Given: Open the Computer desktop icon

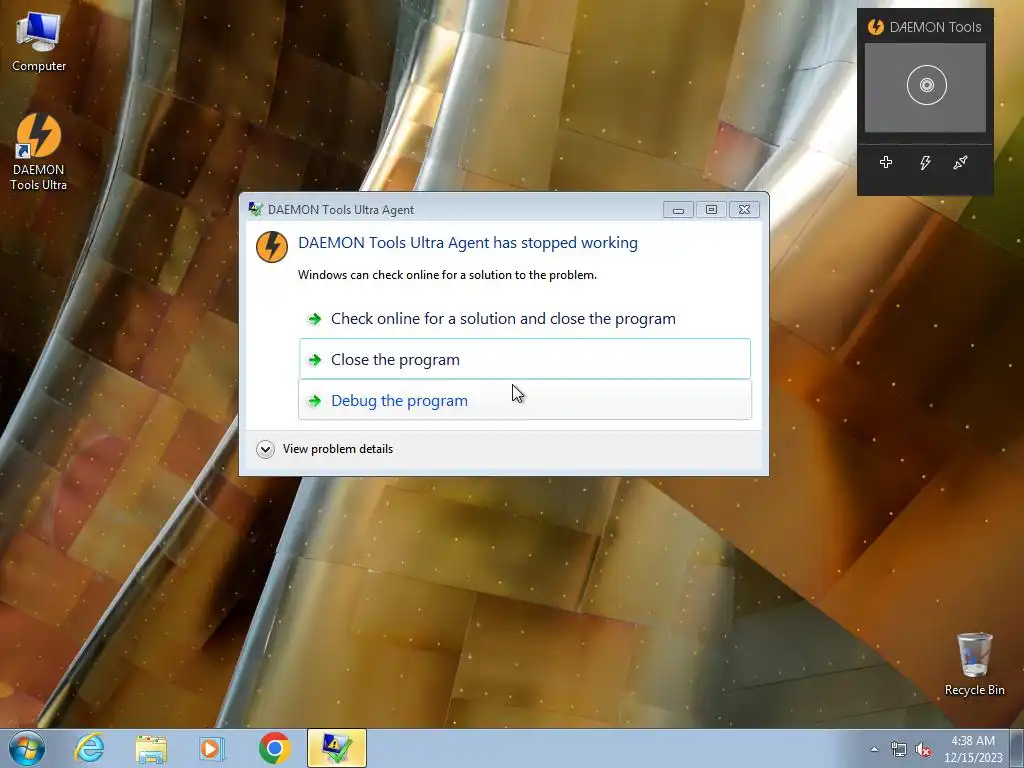Looking at the screenshot, I should click(39, 41).
